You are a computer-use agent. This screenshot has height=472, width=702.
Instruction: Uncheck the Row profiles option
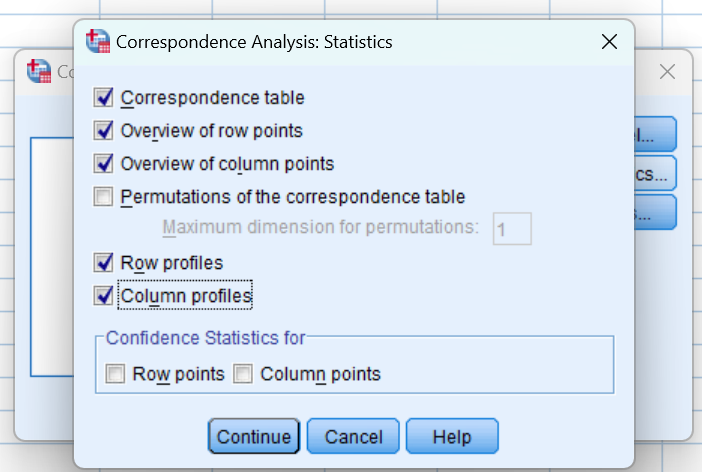point(103,263)
